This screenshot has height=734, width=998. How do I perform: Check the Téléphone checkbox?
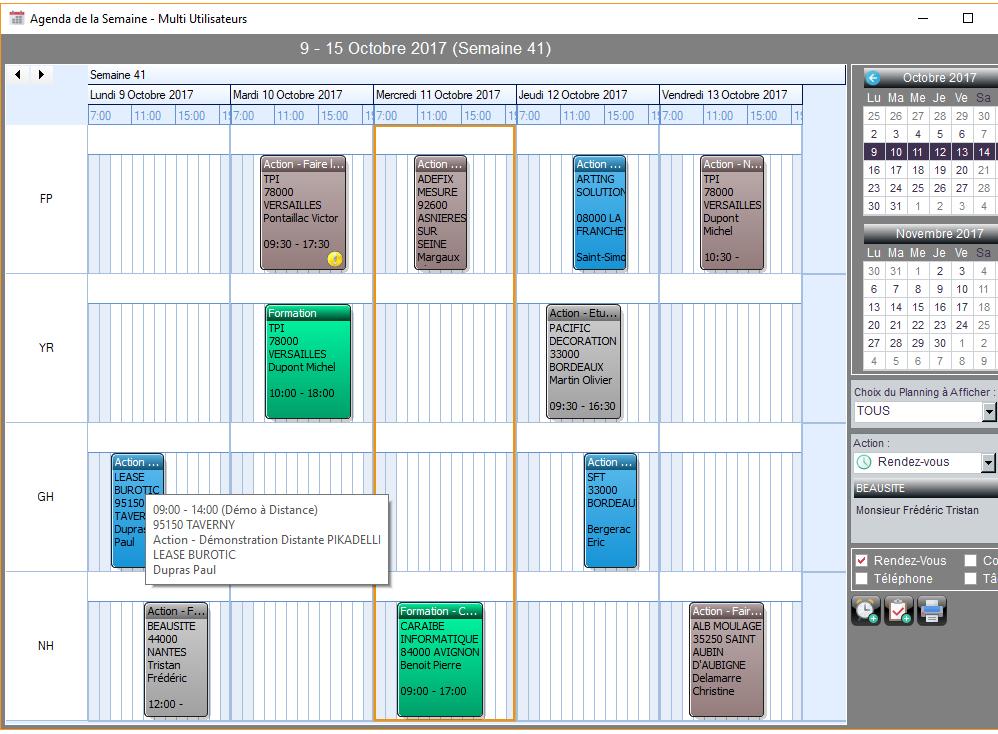tap(862, 578)
